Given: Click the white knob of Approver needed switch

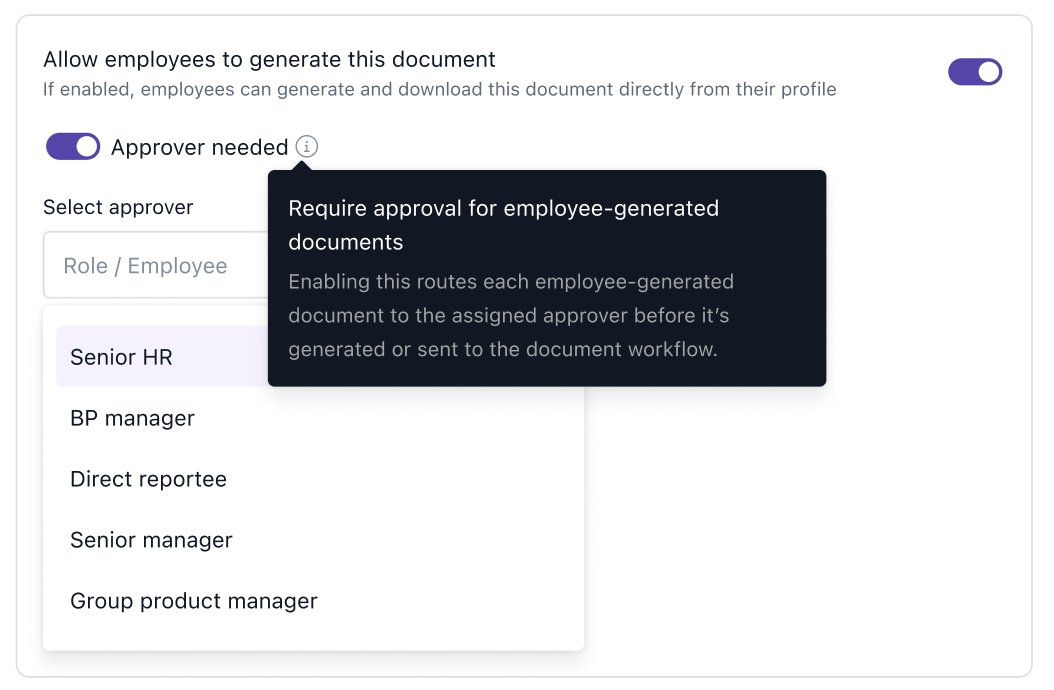Looking at the screenshot, I should [x=87, y=147].
